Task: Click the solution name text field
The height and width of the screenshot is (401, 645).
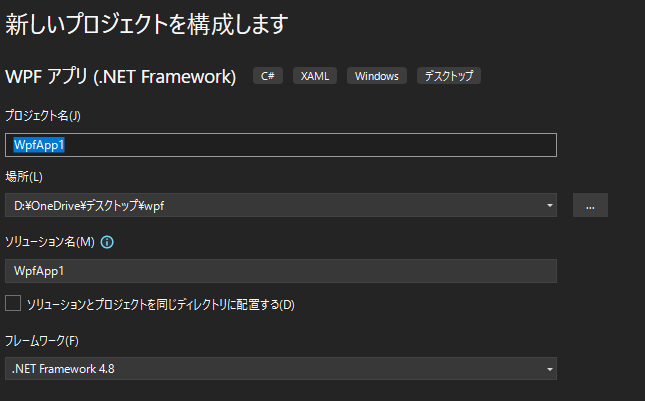Action: 281,271
